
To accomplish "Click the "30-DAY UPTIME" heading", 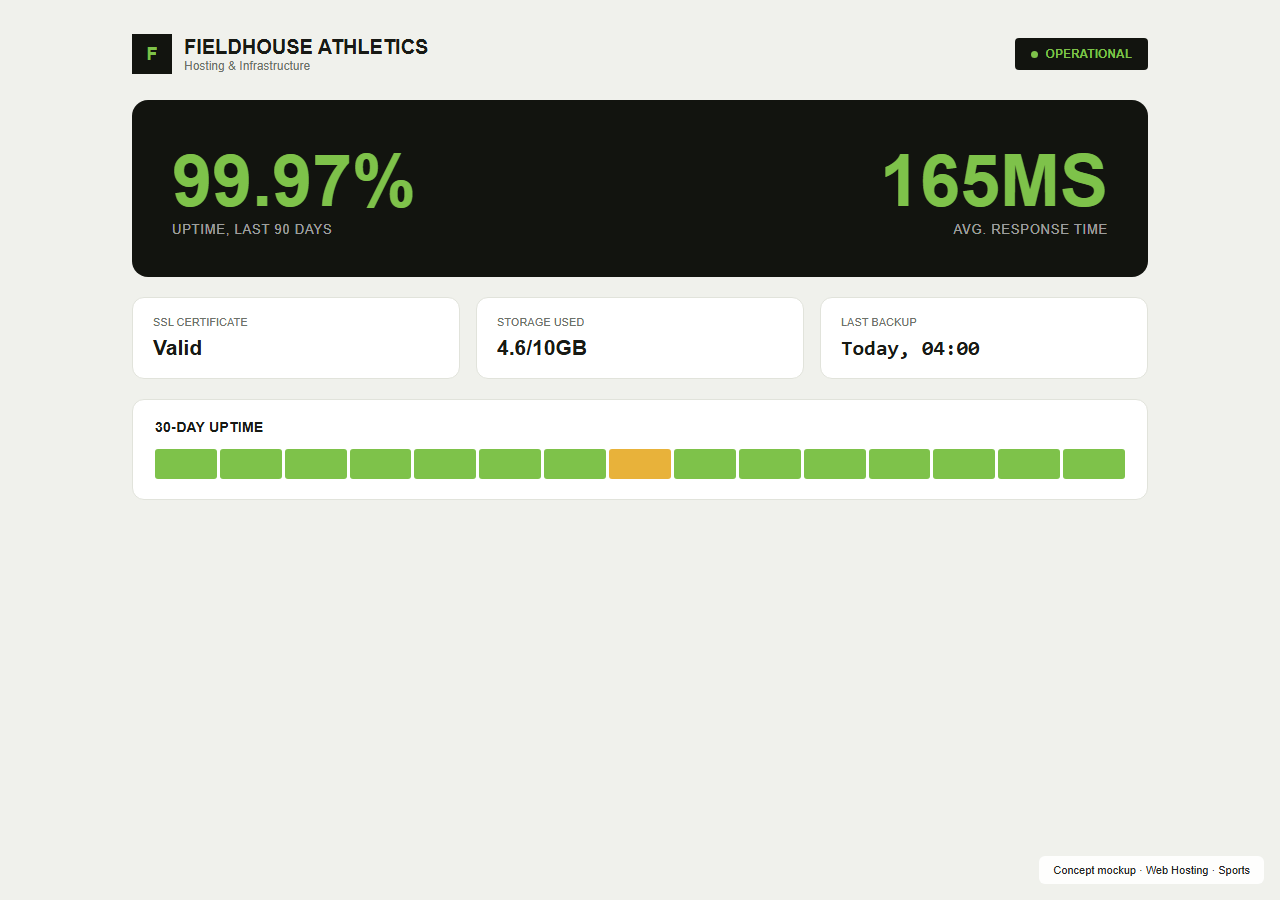I will (x=209, y=427).
